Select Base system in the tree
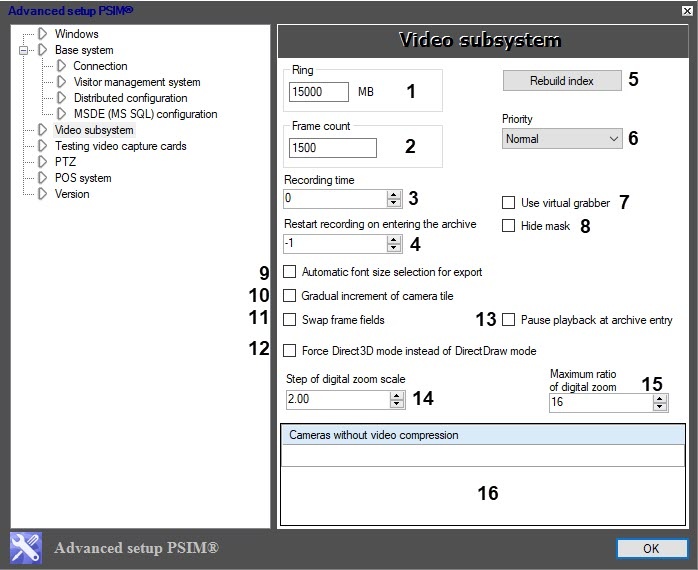The height and width of the screenshot is (570, 698). 84,50
